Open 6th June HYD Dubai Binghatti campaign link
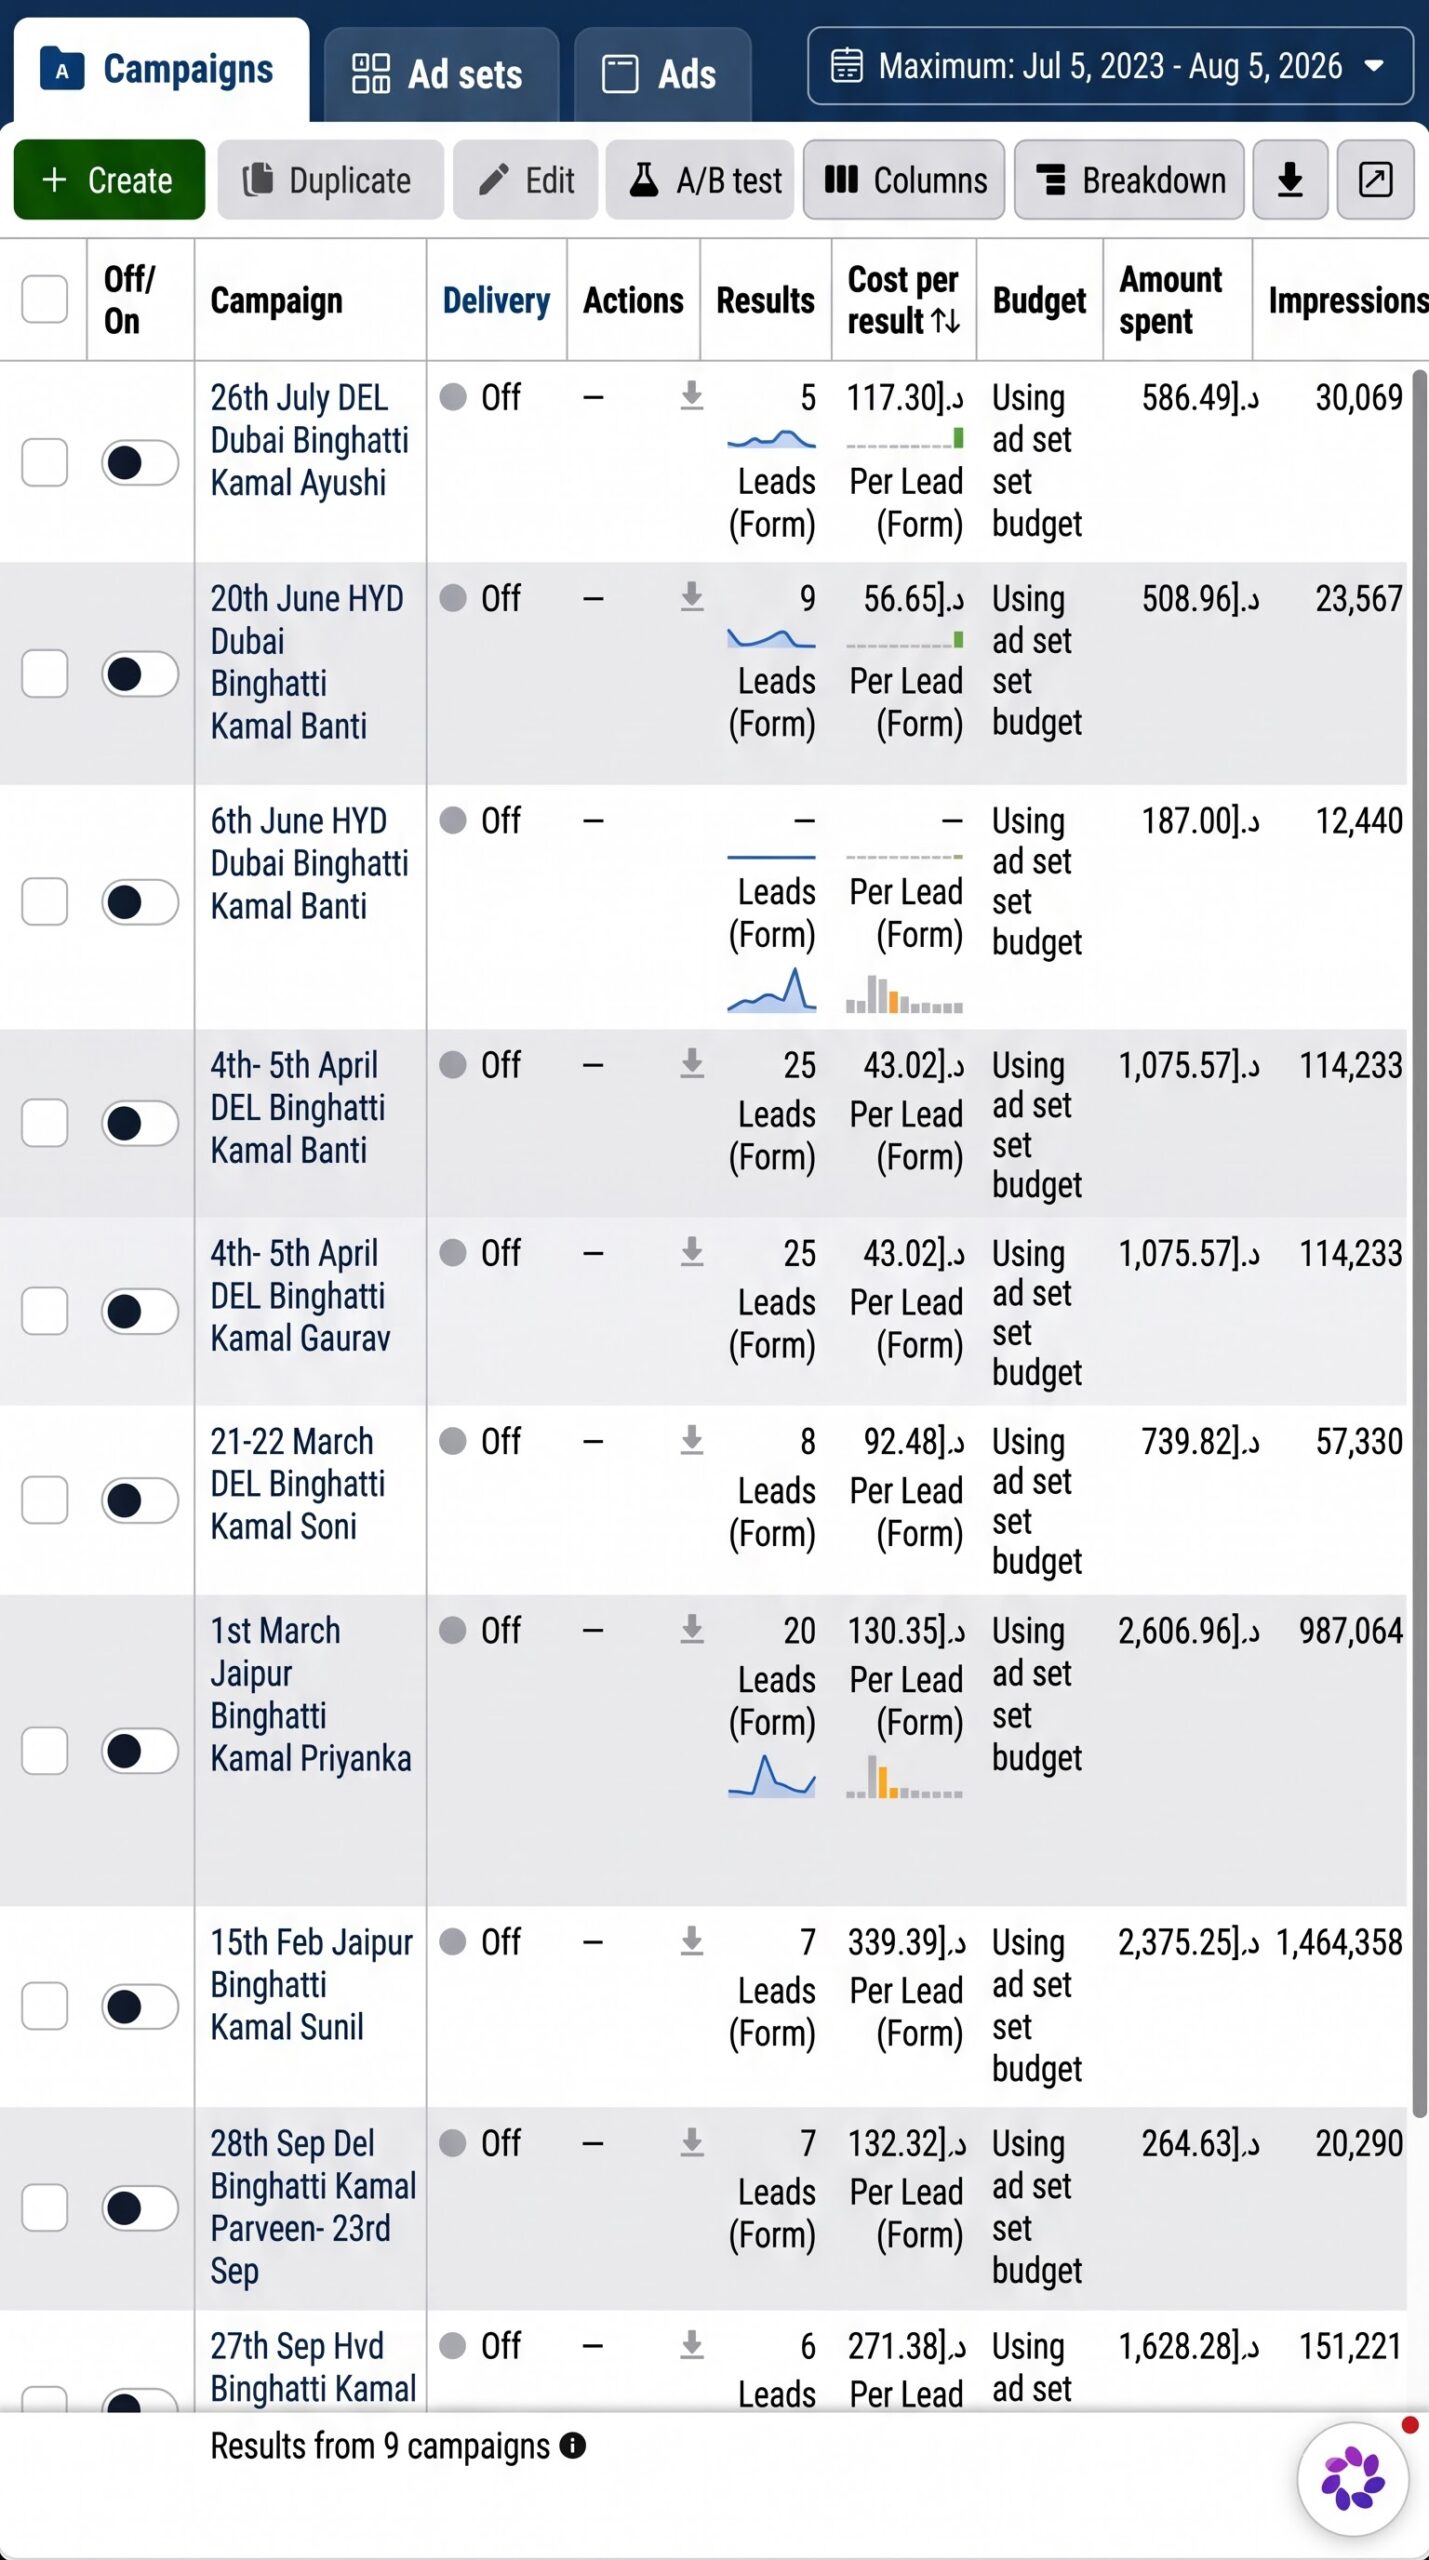This screenshot has height=2560, width=1429. 309,863
